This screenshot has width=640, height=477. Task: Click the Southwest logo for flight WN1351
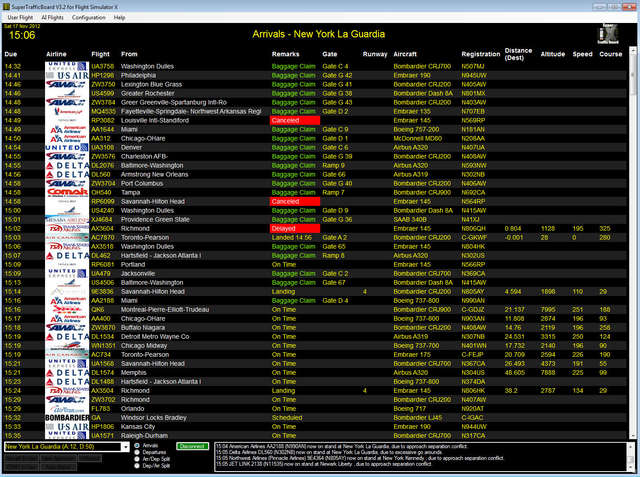(x=67, y=346)
